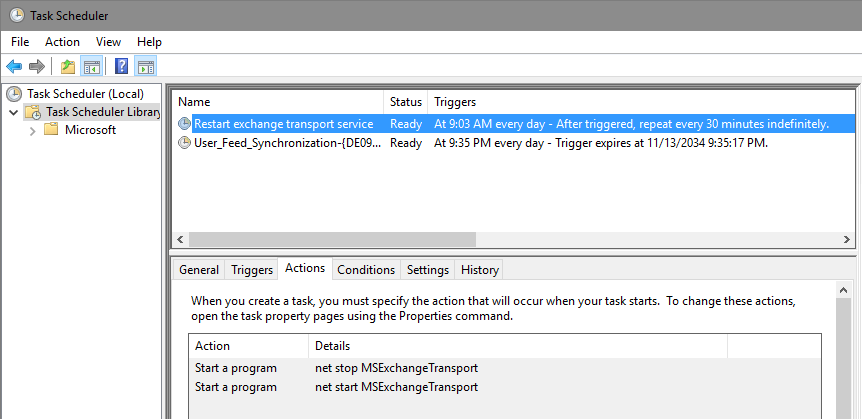Open the File menu

point(20,42)
